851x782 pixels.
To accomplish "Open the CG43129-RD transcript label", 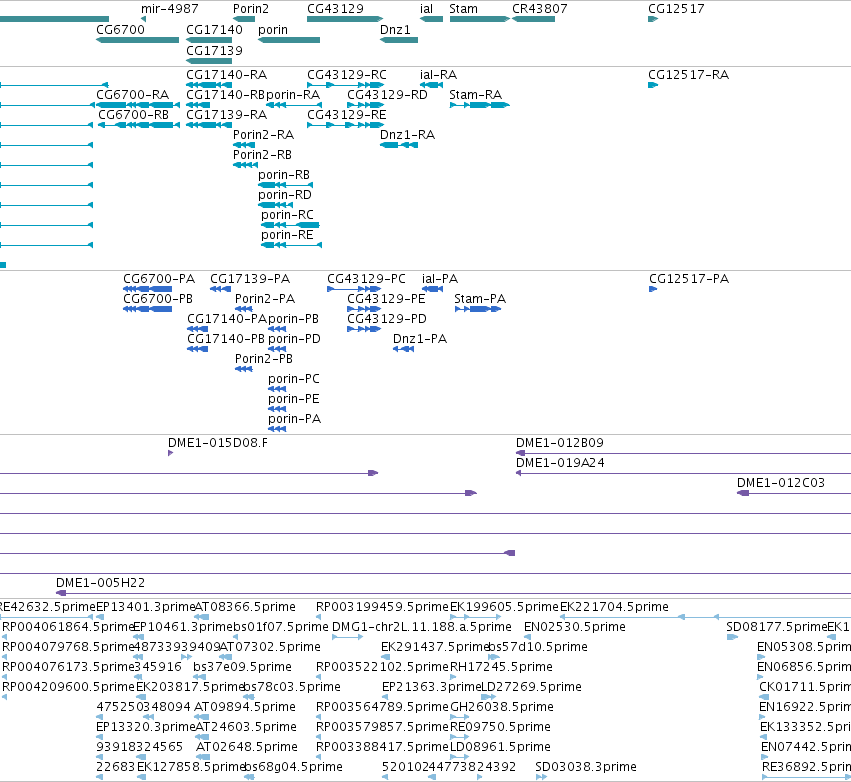I will pyautogui.click(x=387, y=94).
